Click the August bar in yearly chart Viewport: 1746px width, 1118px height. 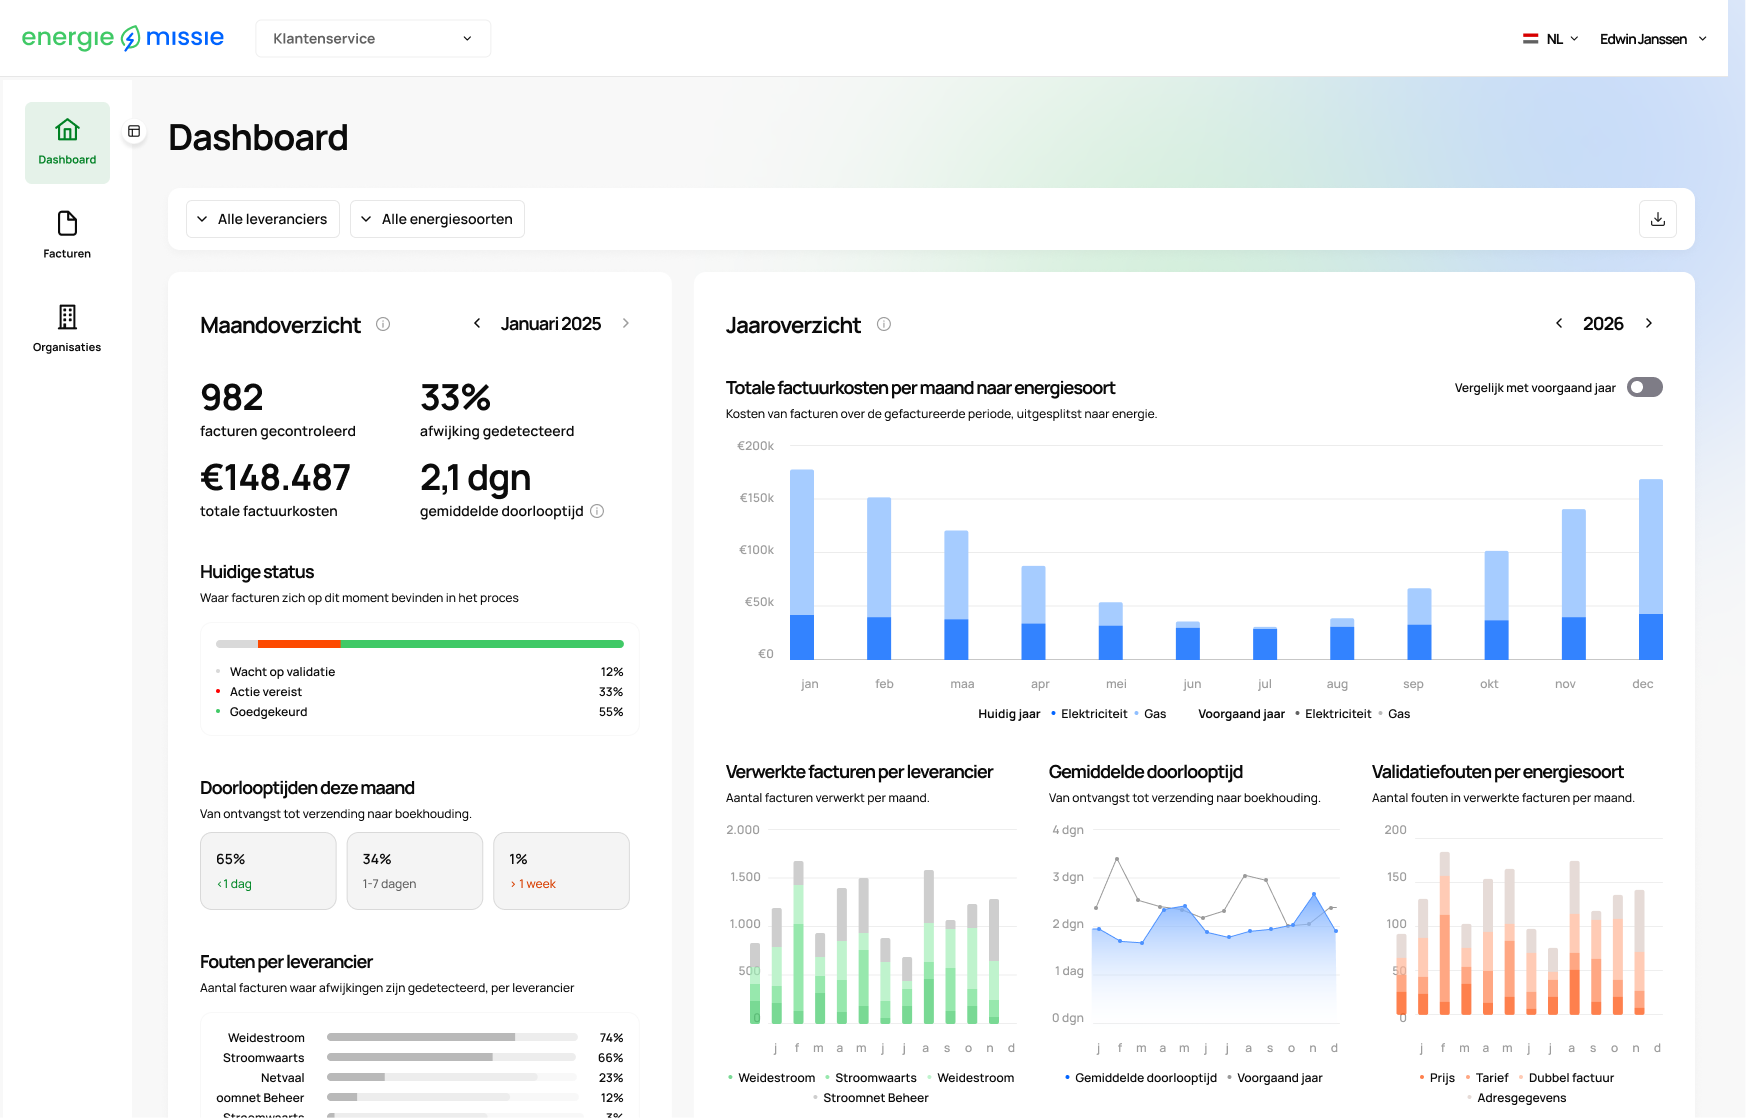[x=1342, y=639]
